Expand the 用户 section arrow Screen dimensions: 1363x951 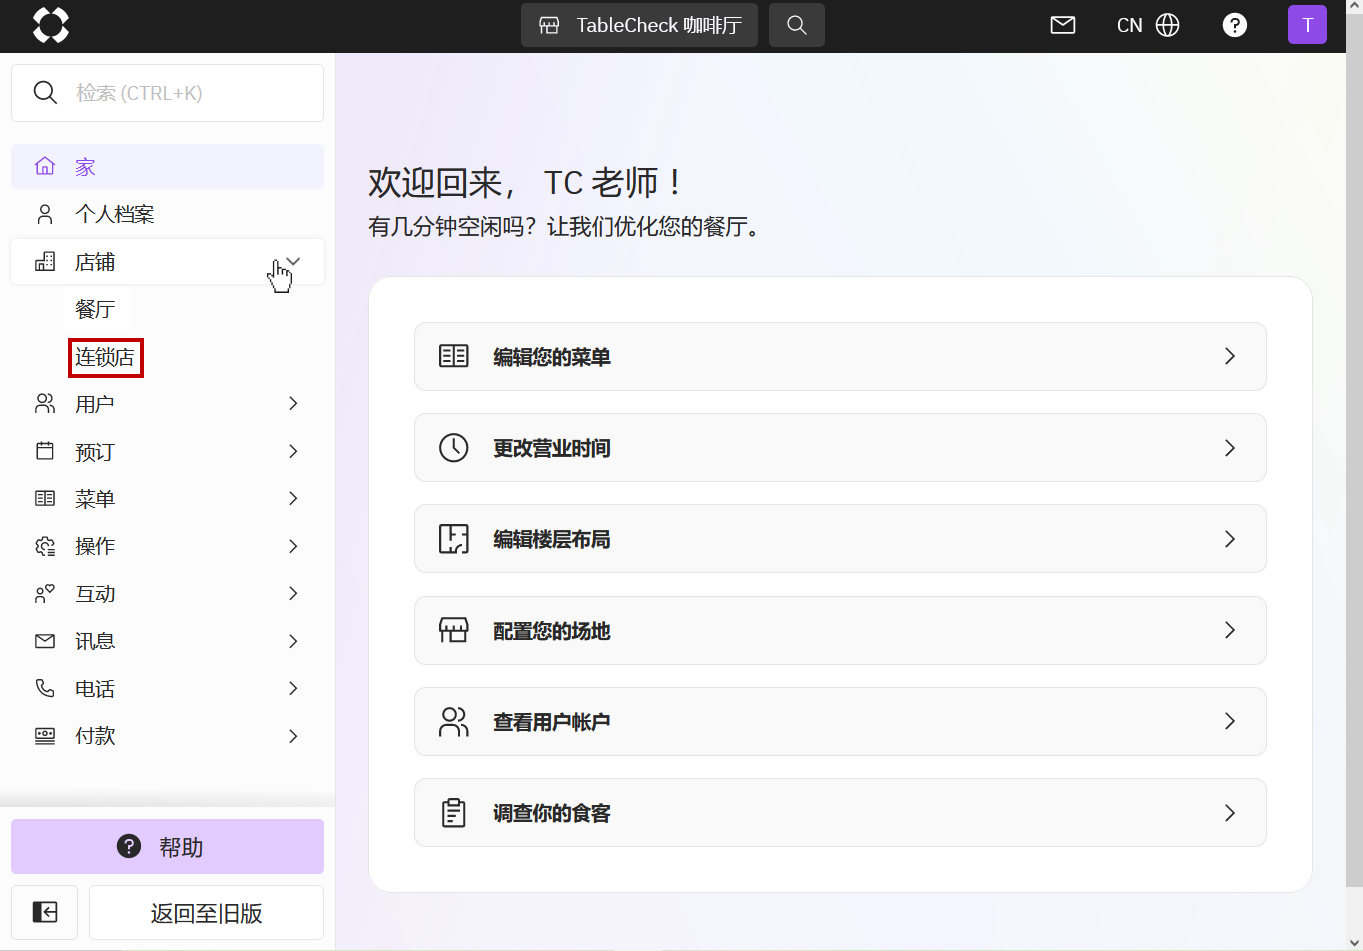click(293, 404)
